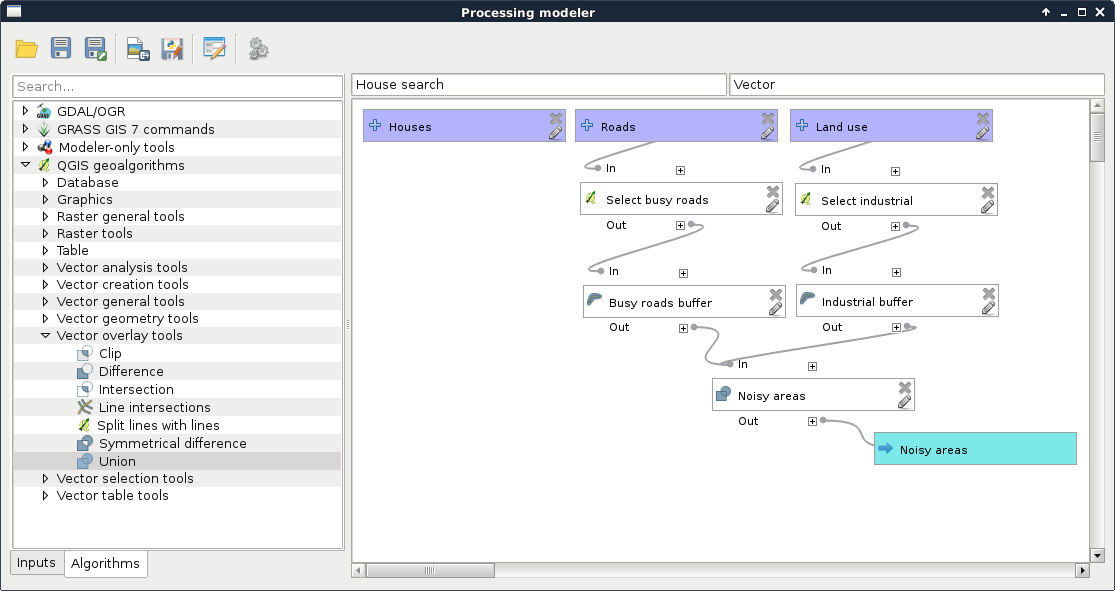This screenshot has height=591, width=1115.
Task: Select Intersection algorithm in tree
Action: click(136, 389)
